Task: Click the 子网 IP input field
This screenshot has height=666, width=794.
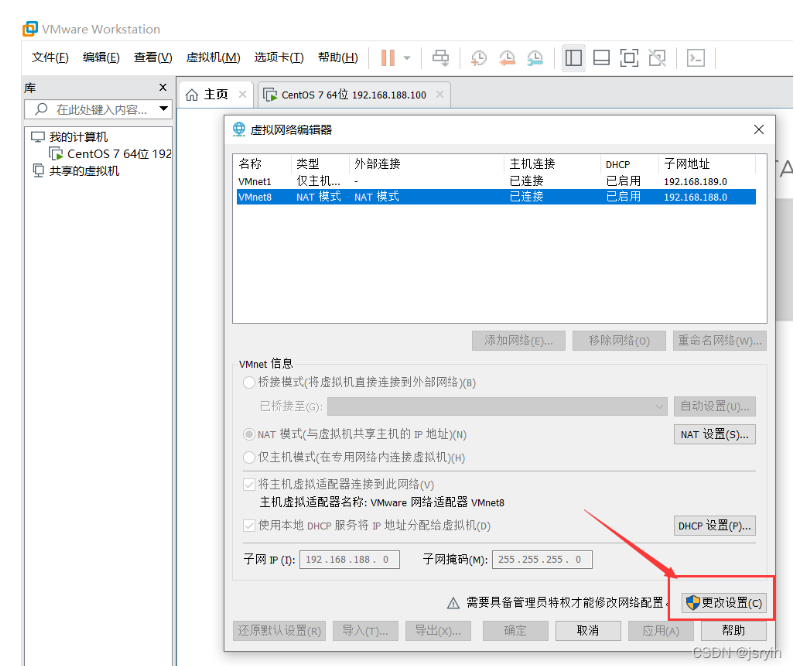Action: coord(349,560)
